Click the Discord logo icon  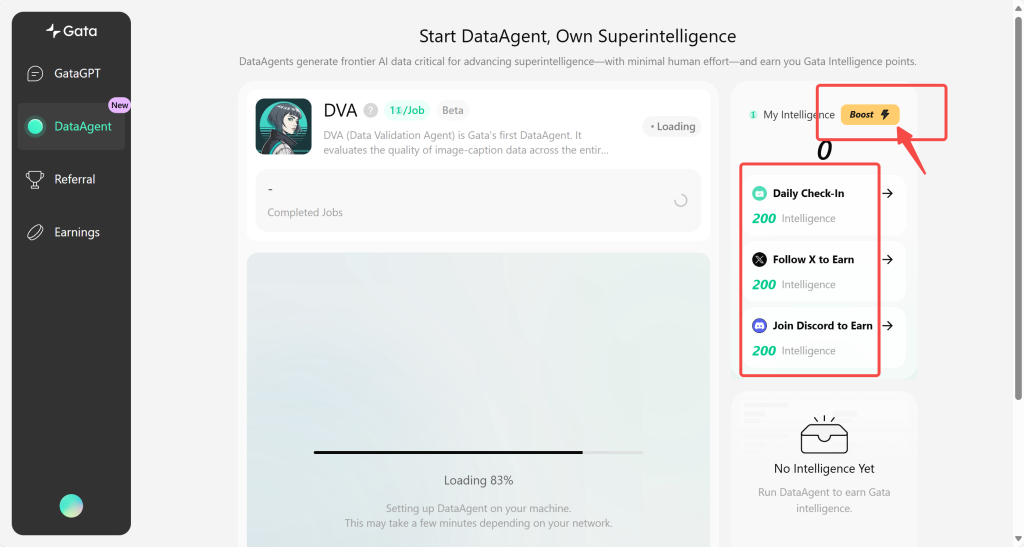(759, 326)
